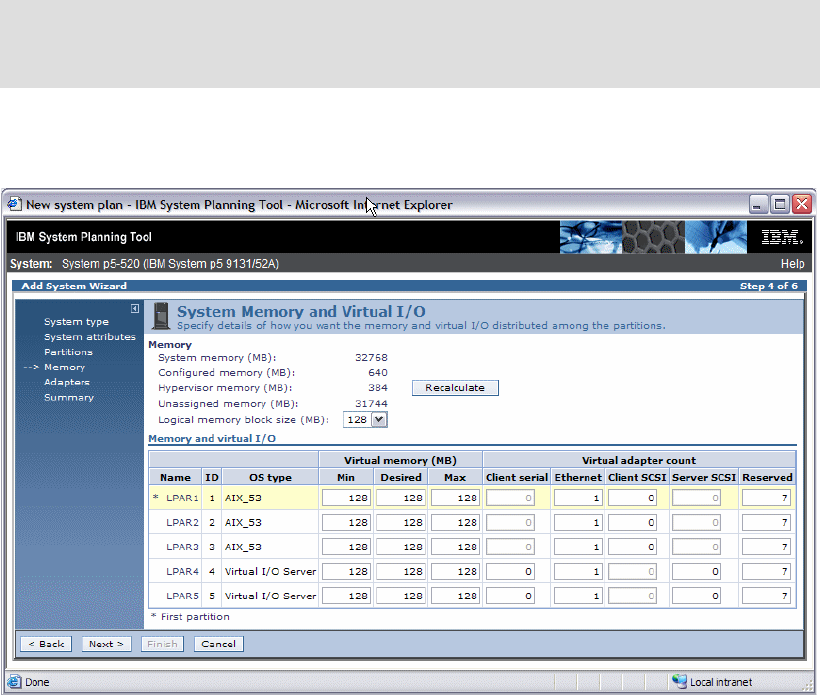The height and width of the screenshot is (695, 820).
Task: Click LPAR3 Max memory field
Action: [455, 547]
